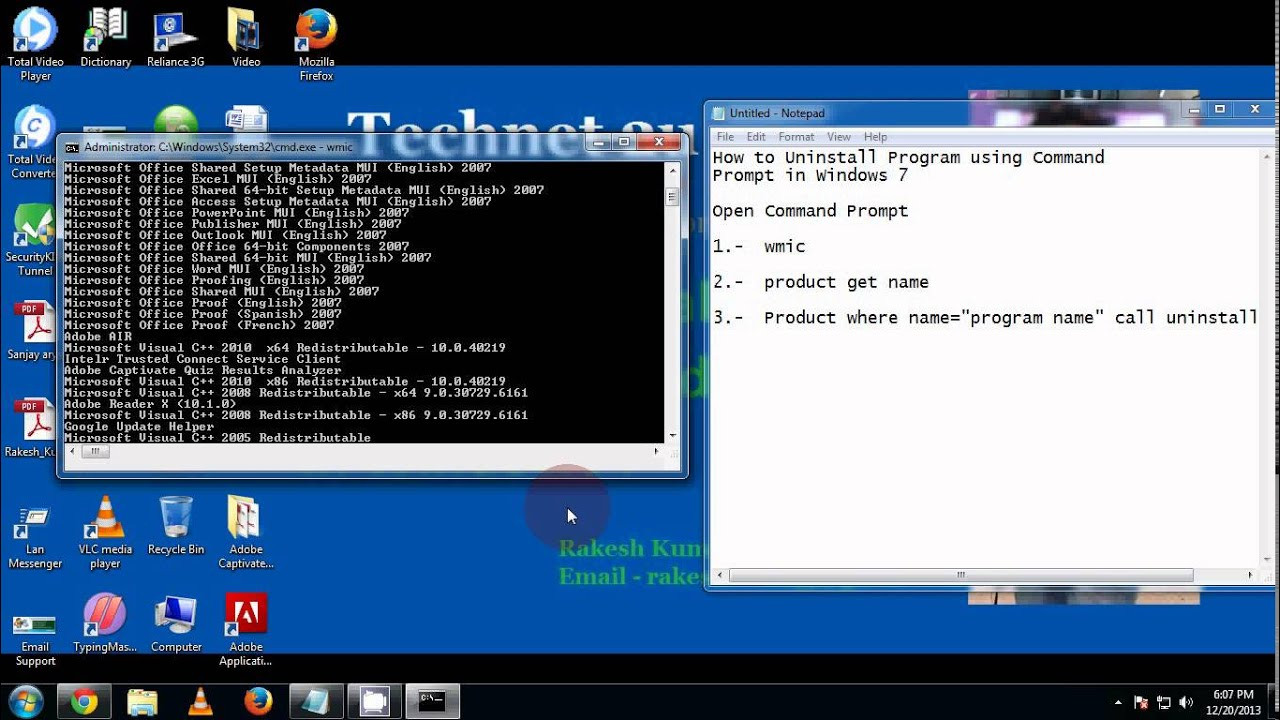
Task: Select the Rakesh_Ku PDF file on desktop
Action: (x=32, y=429)
